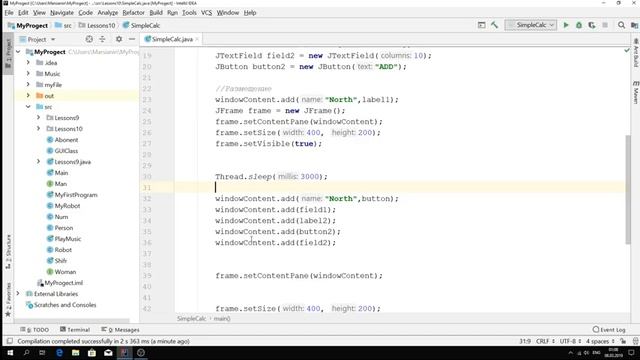
Task: Toggle tool window bars in status corner
Action: tap(9, 341)
